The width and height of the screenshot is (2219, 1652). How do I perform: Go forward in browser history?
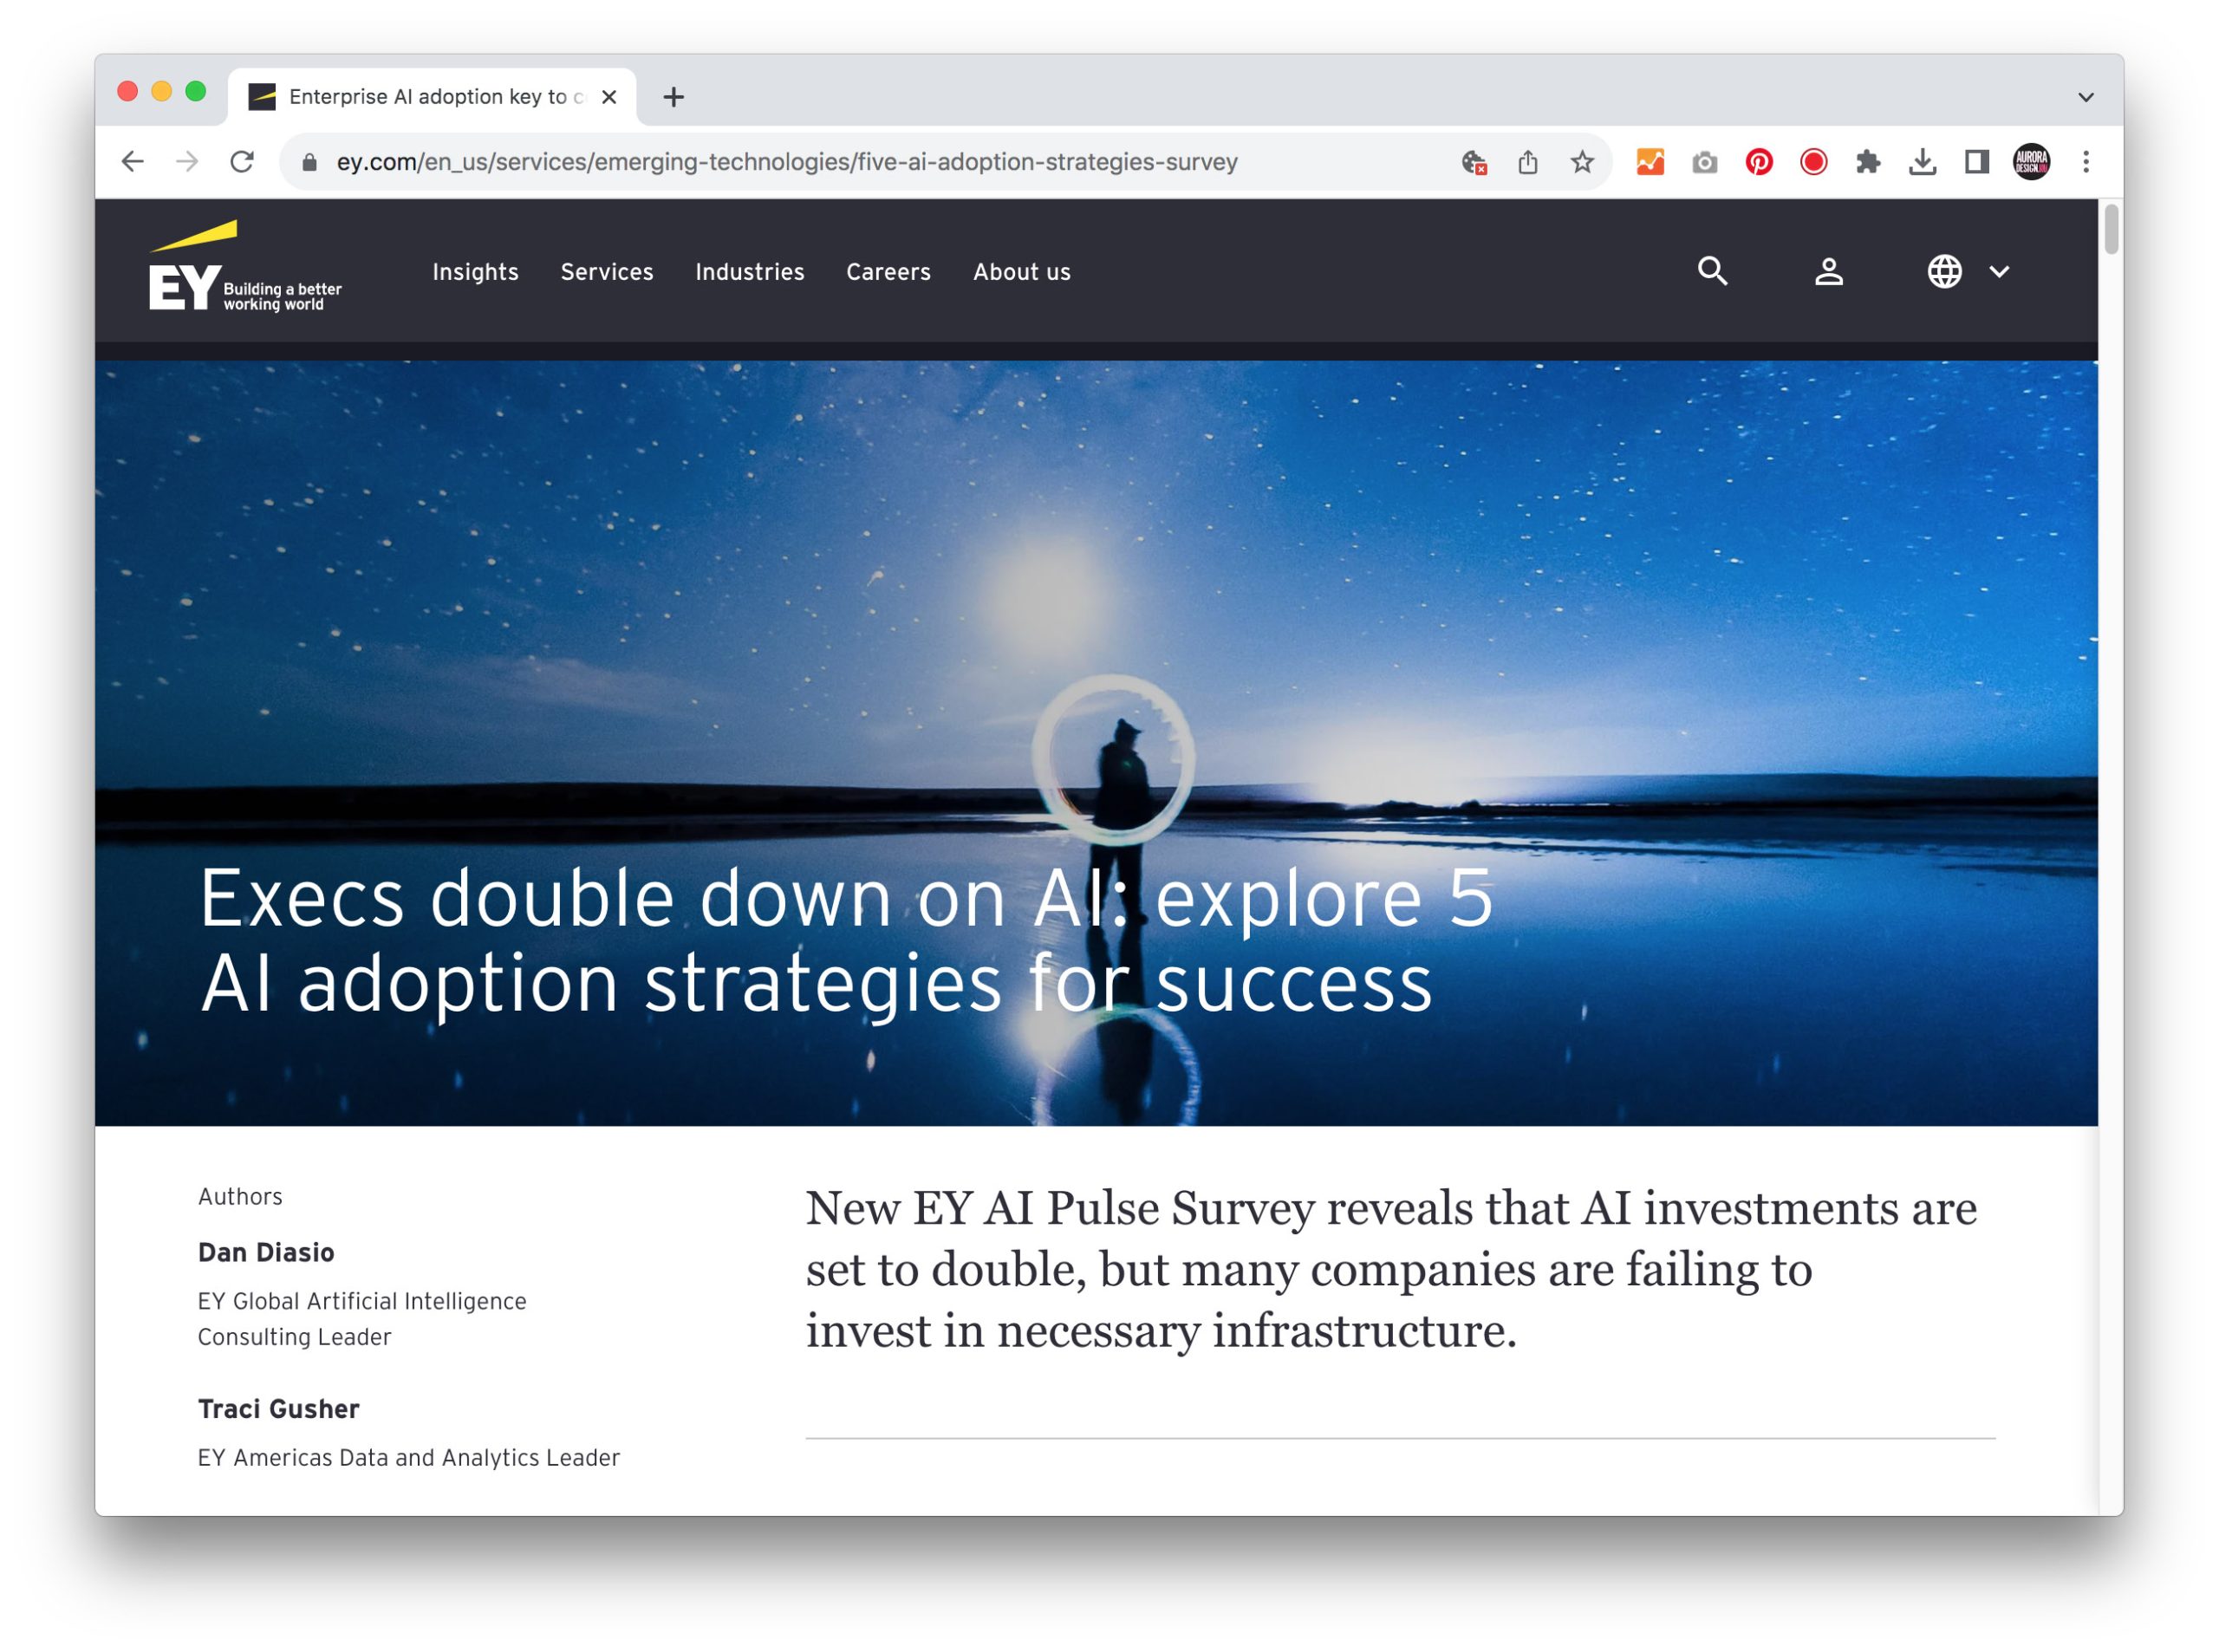pyautogui.click(x=187, y=162)
